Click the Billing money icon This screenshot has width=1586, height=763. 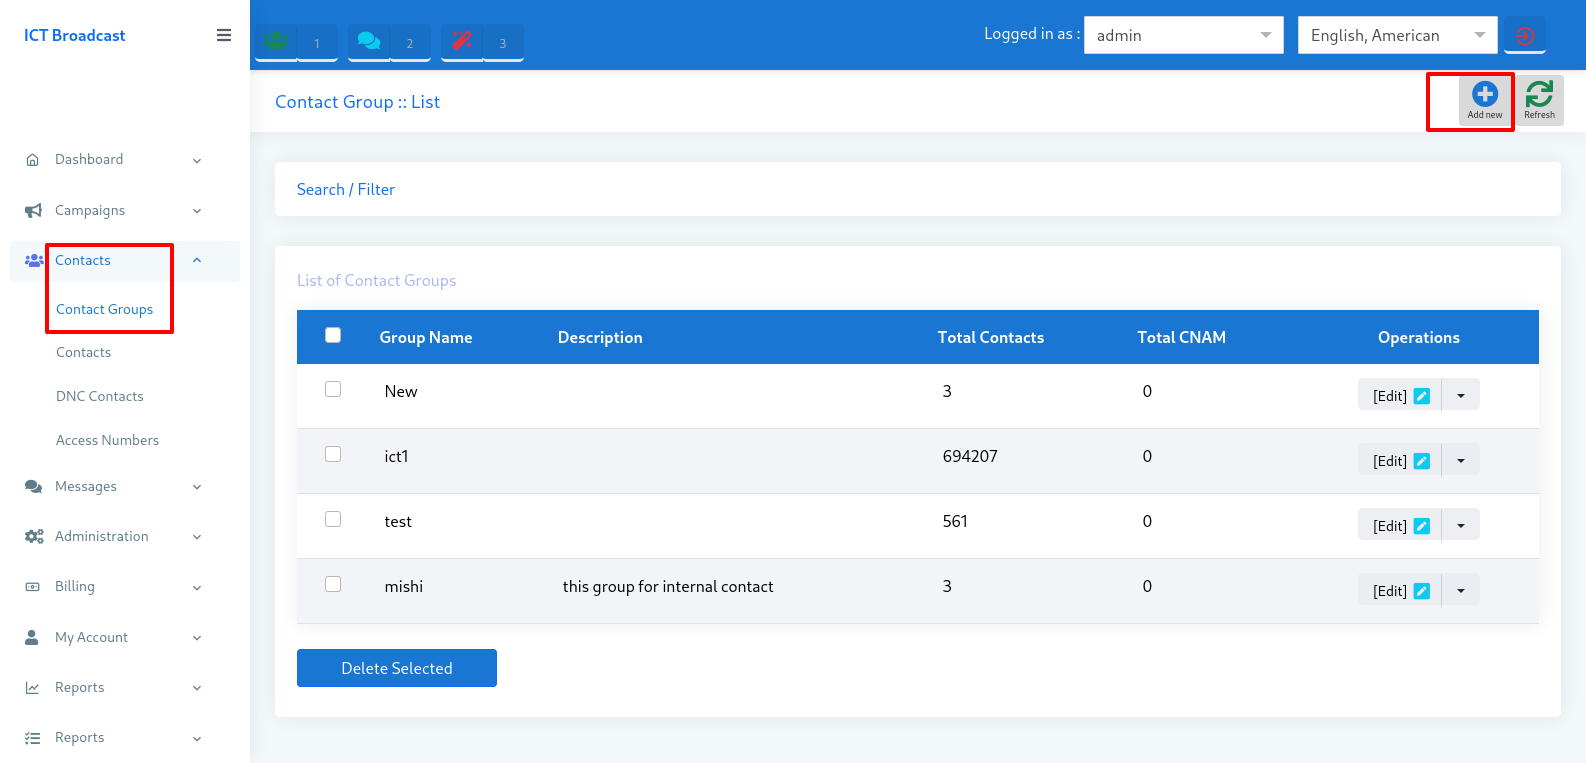(33, 587)
